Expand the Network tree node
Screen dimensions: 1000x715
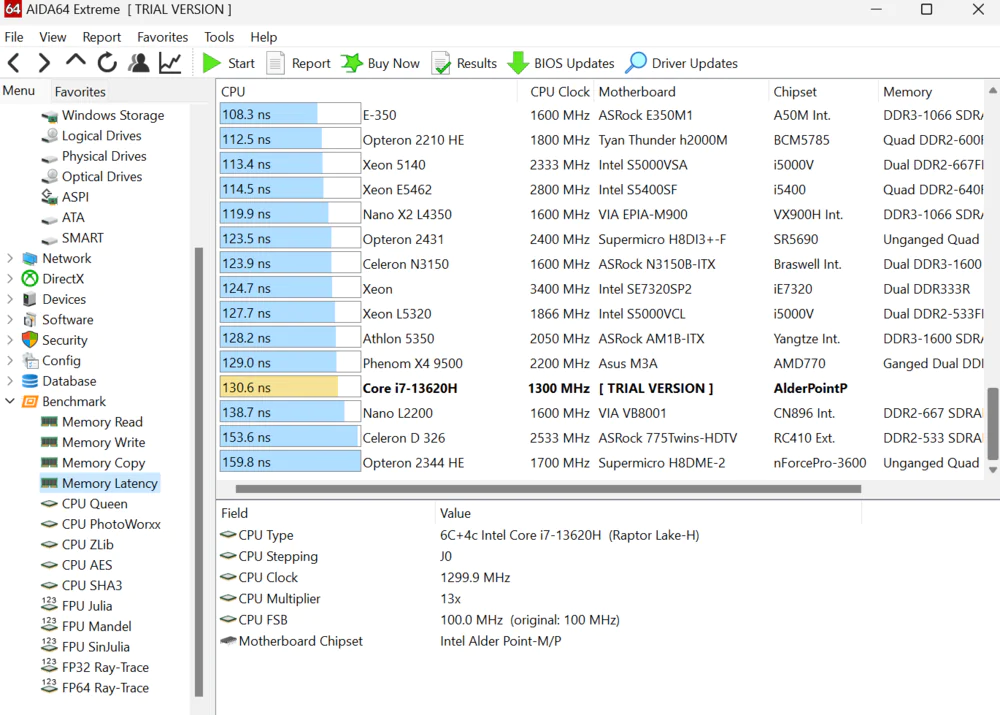pyautogui.click(x=10, y=258)
